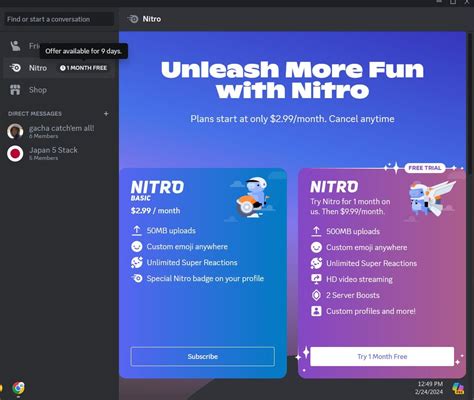The width and height of the screenshot is (474, 400).
Task: Click Nitro Basic custom emoji smiley icon
Action: click(136, 246)
